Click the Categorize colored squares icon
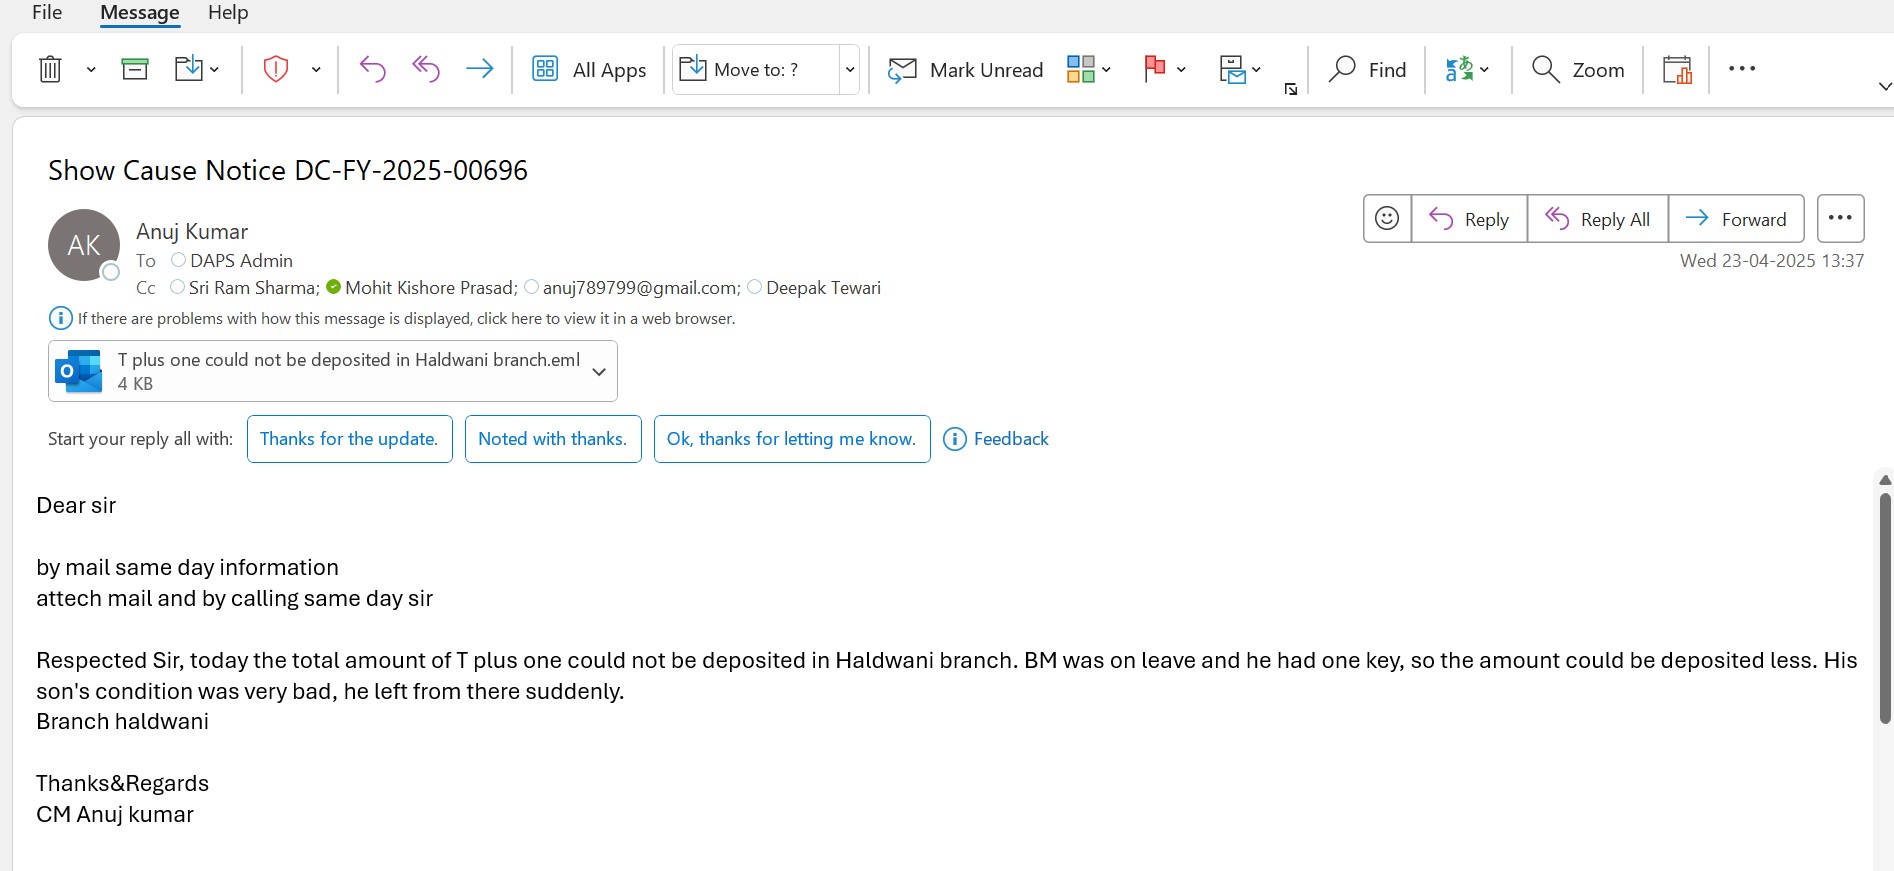Viewport: 1894px width, 871px height. (1080, 69)
